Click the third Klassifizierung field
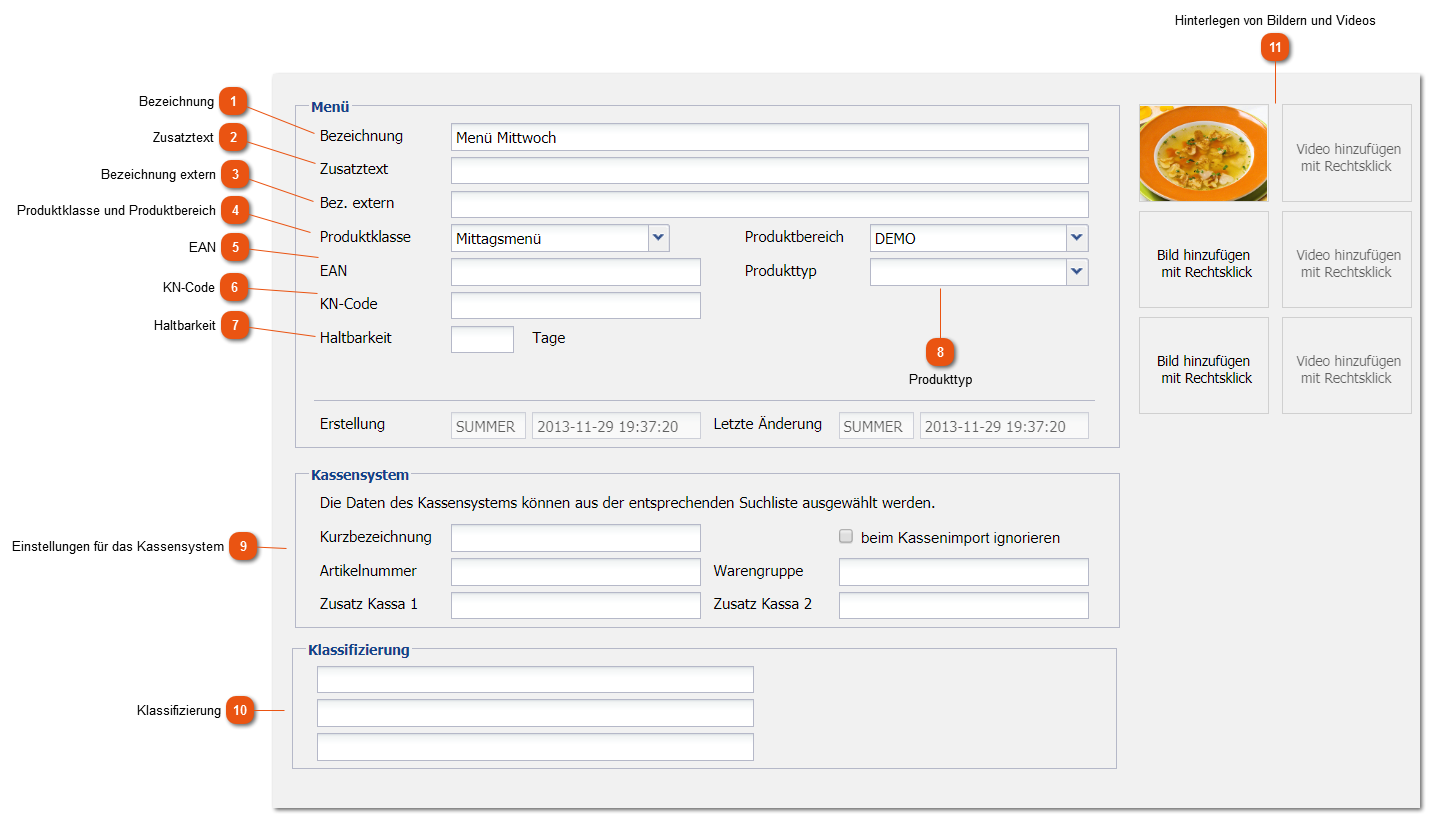1429x817 pixels. point(535,747)
